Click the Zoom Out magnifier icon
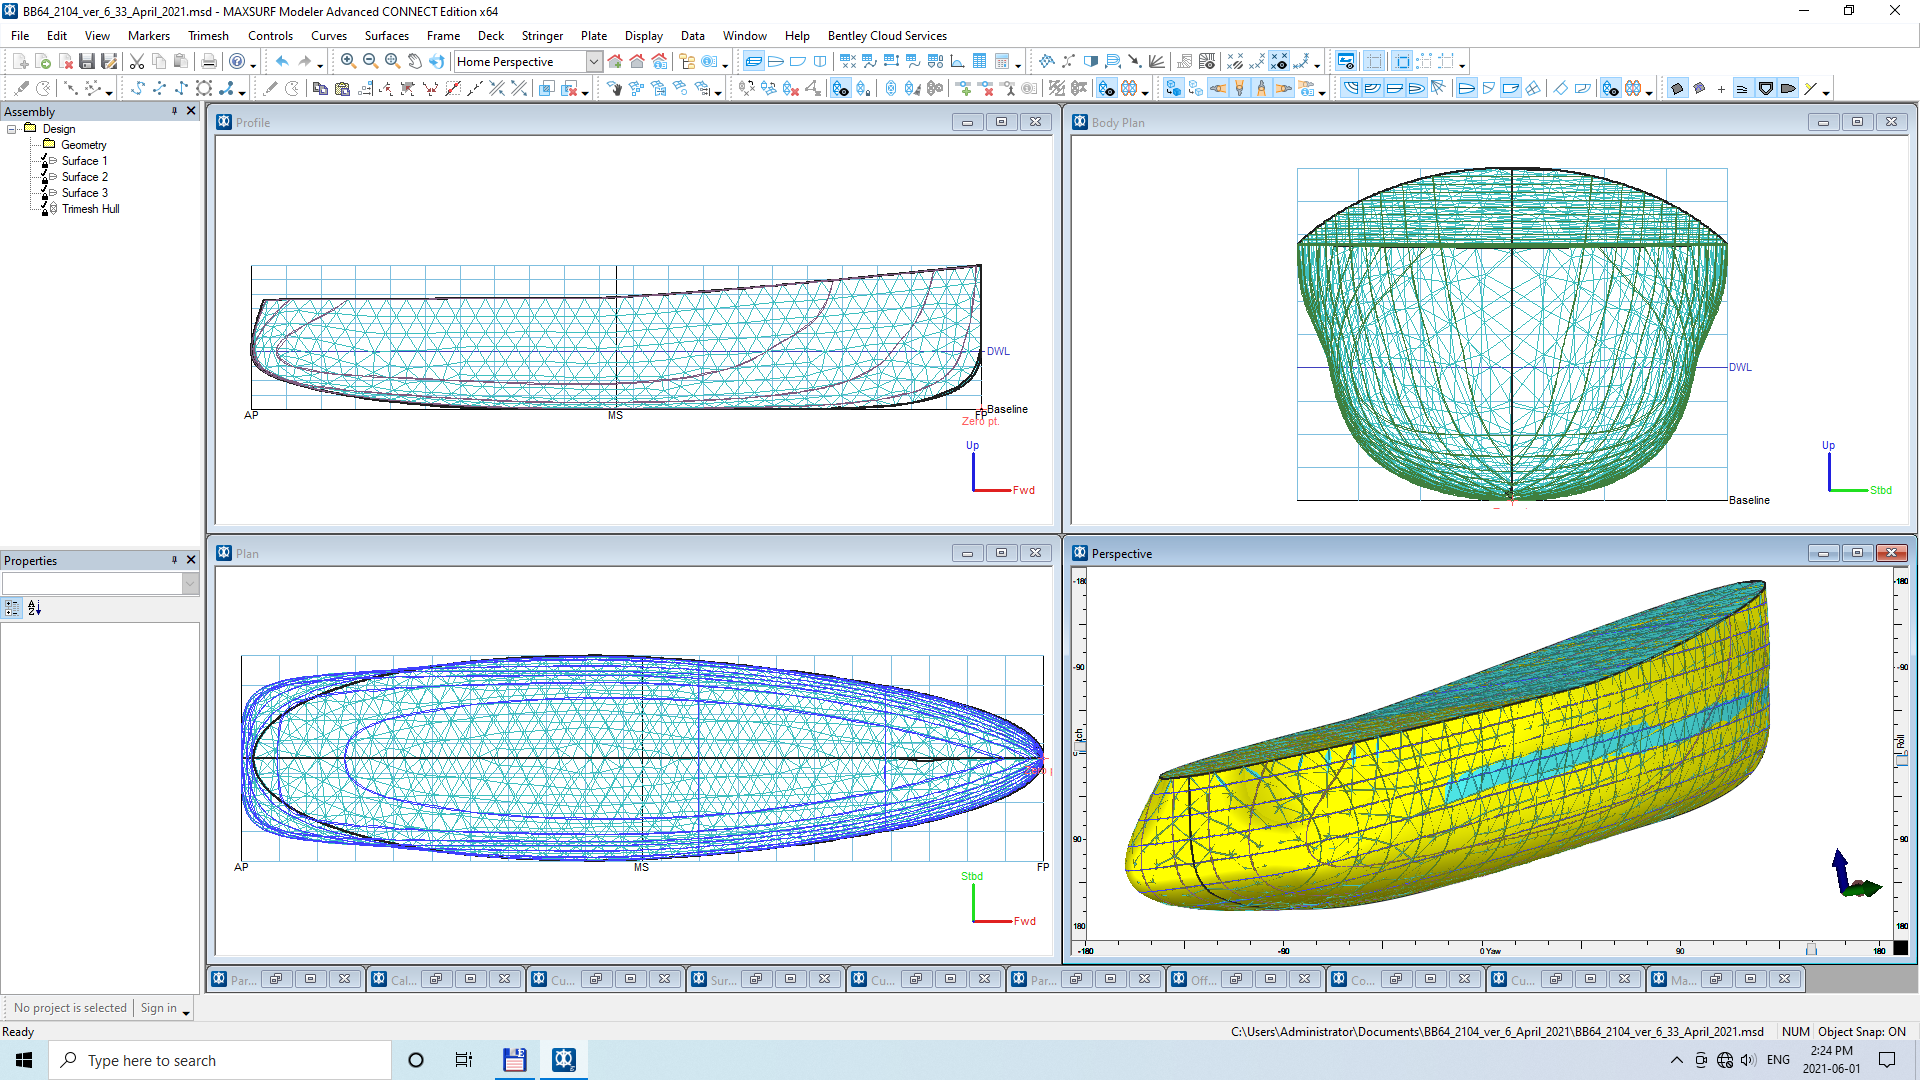Image resolution: width=1920 pixels, height=1080 pixels. (x=370, y=62)
